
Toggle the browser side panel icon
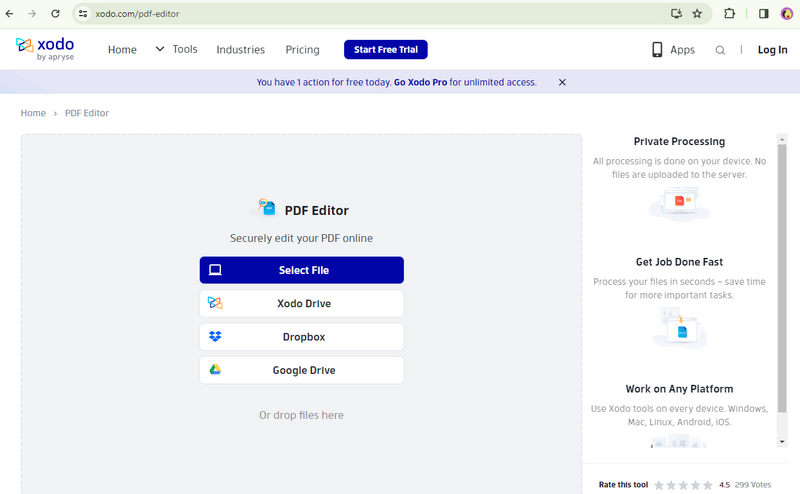point(763,14)
